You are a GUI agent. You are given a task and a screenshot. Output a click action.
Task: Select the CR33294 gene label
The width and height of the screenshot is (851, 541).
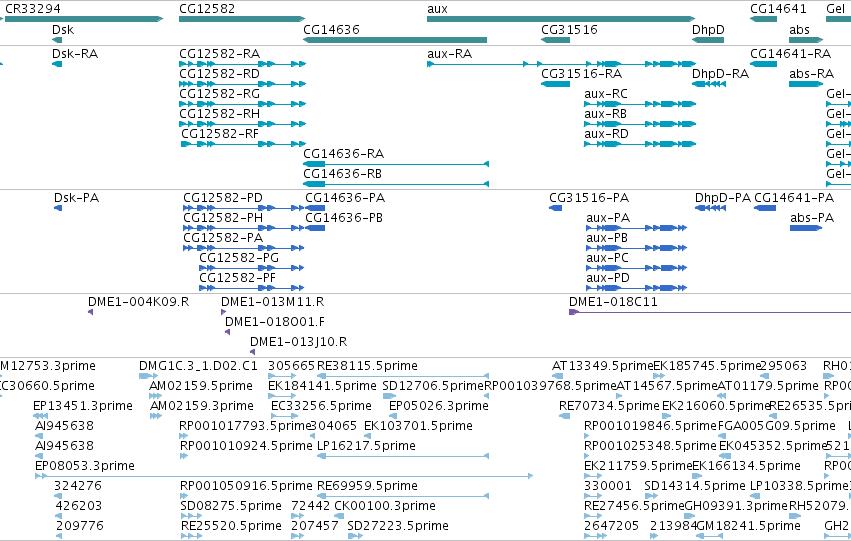33,9
